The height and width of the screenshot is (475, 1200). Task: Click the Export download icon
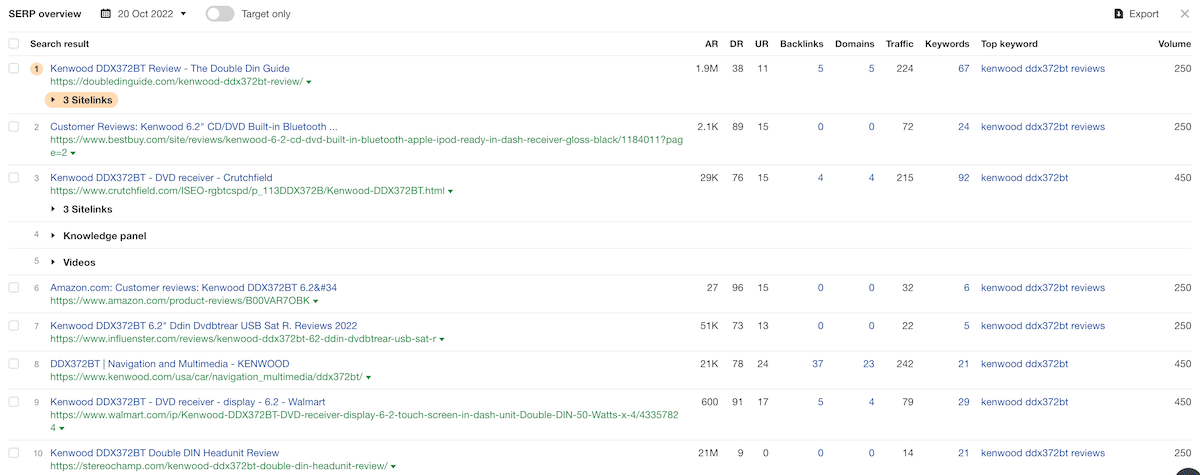point(1119,14)
